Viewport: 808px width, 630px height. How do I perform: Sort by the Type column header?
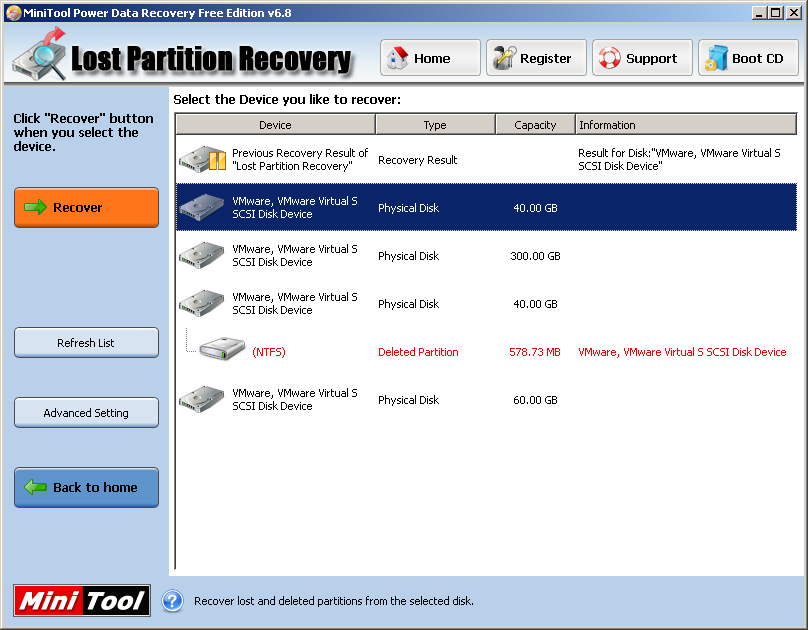435,125
